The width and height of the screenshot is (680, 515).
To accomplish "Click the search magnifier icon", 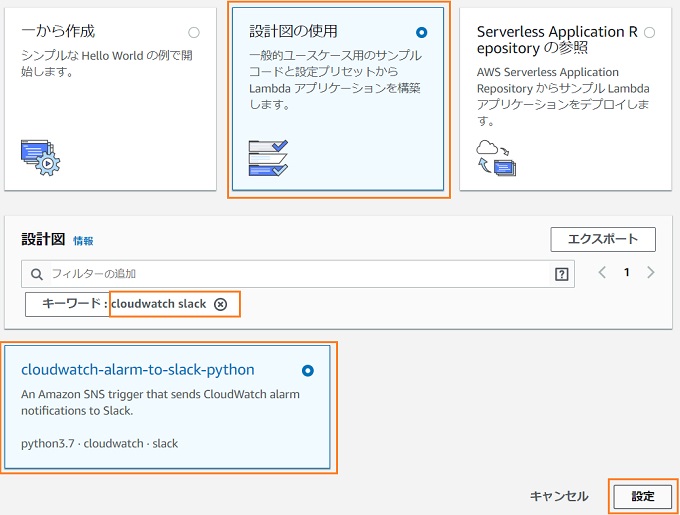I will point(37,274).
